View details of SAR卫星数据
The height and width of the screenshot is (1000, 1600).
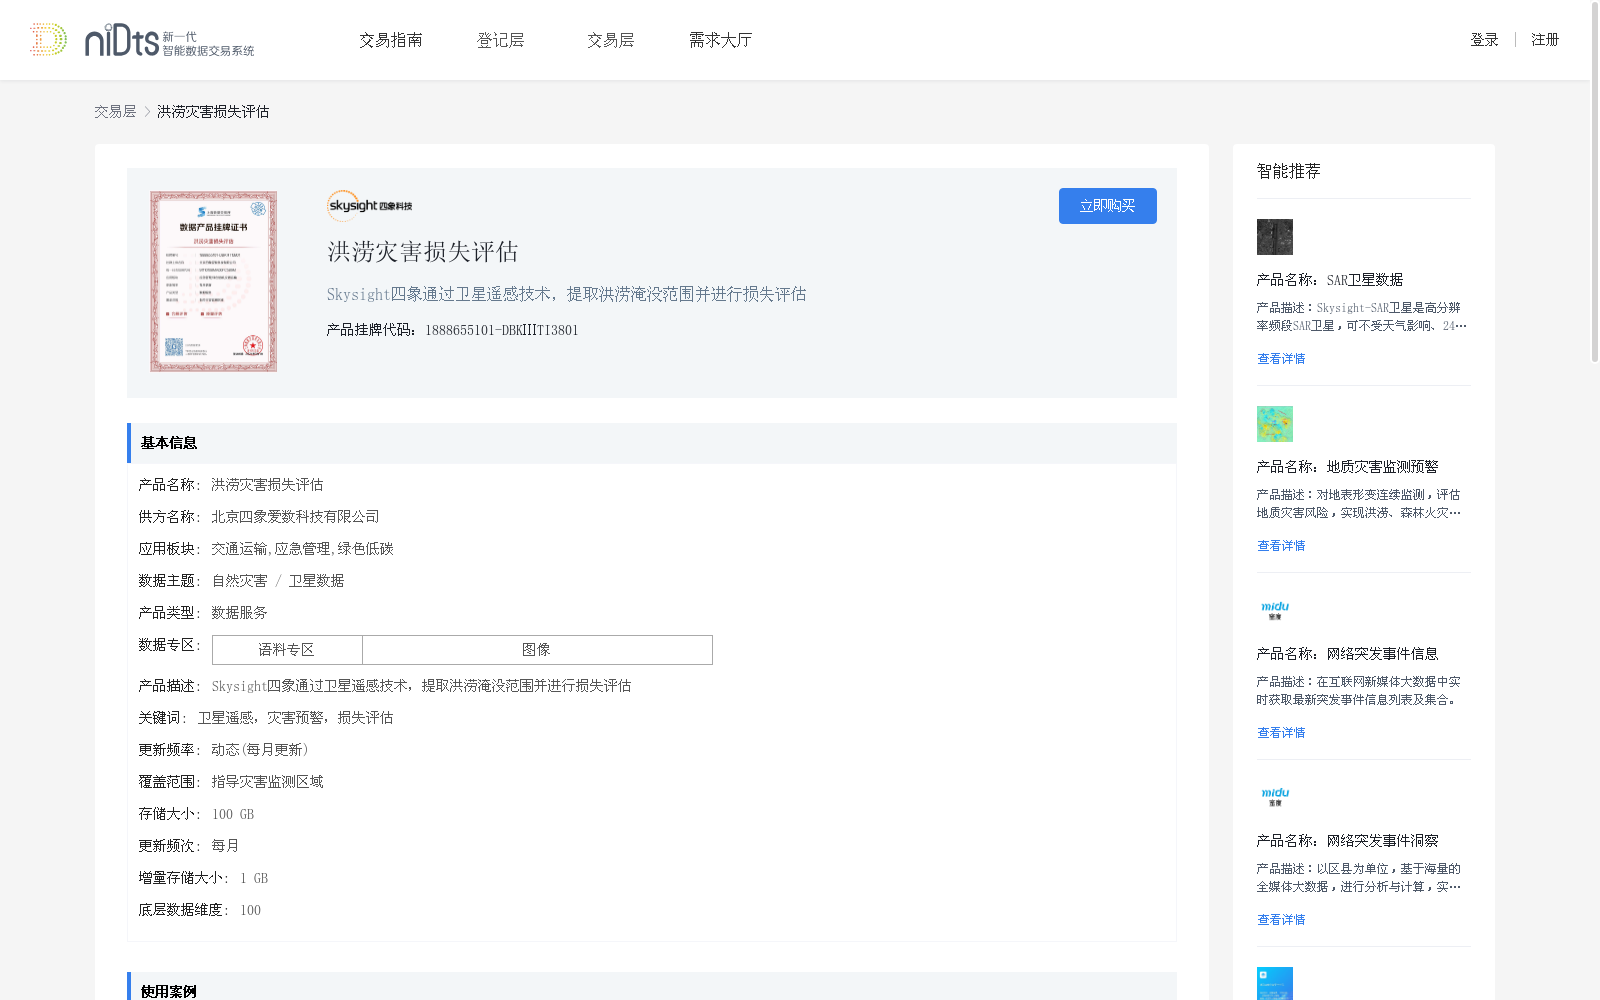1281,359
